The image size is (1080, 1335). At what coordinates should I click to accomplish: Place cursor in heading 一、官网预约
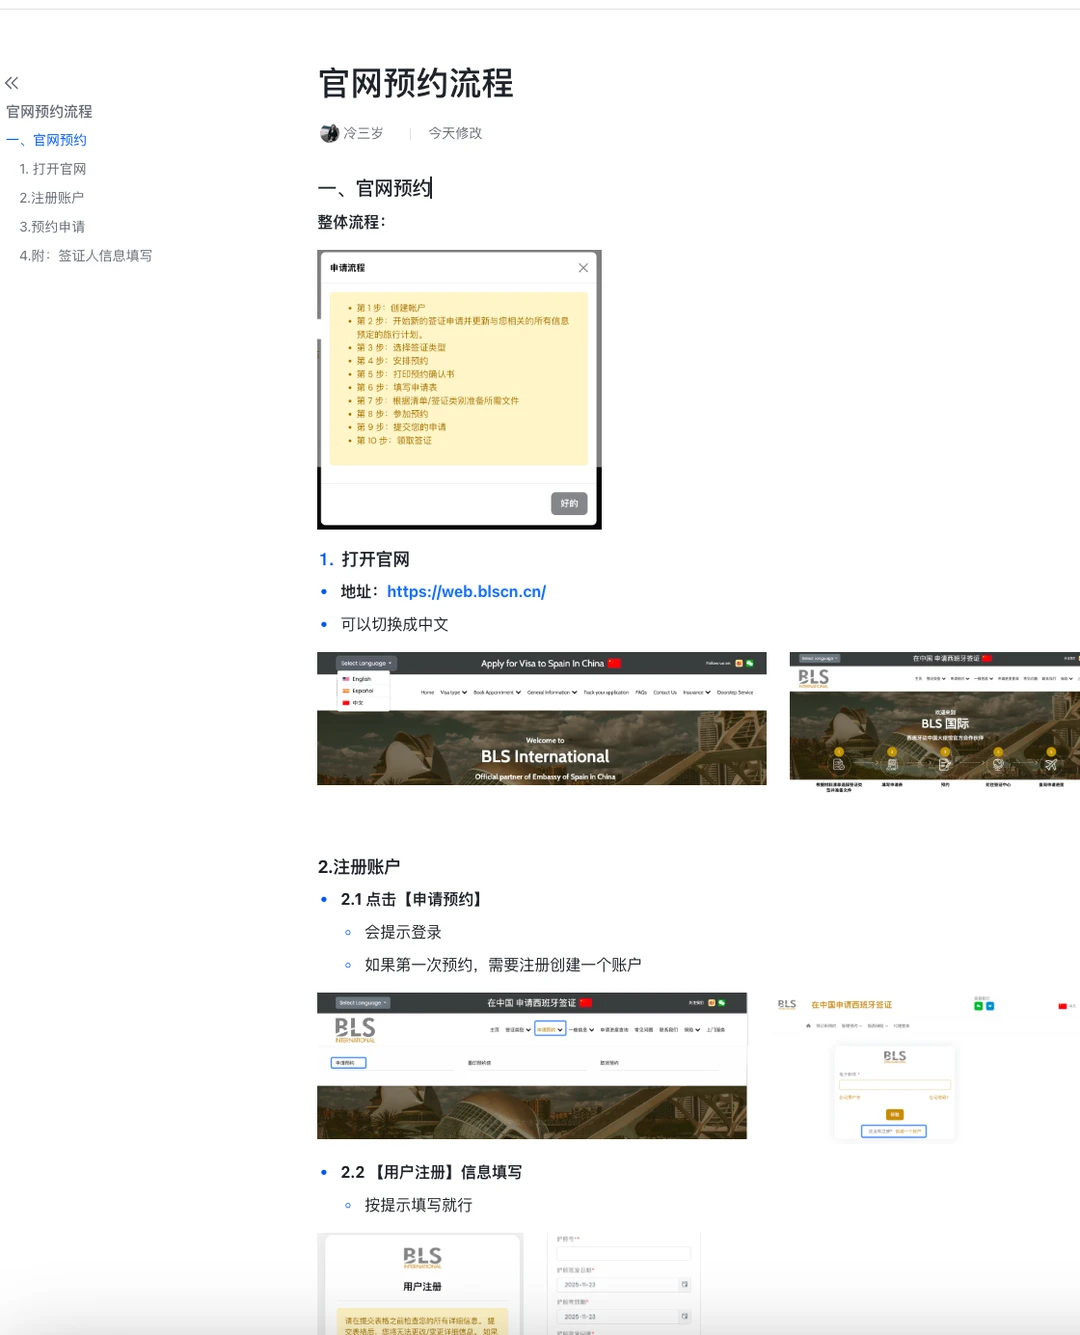tap(374, 188)
